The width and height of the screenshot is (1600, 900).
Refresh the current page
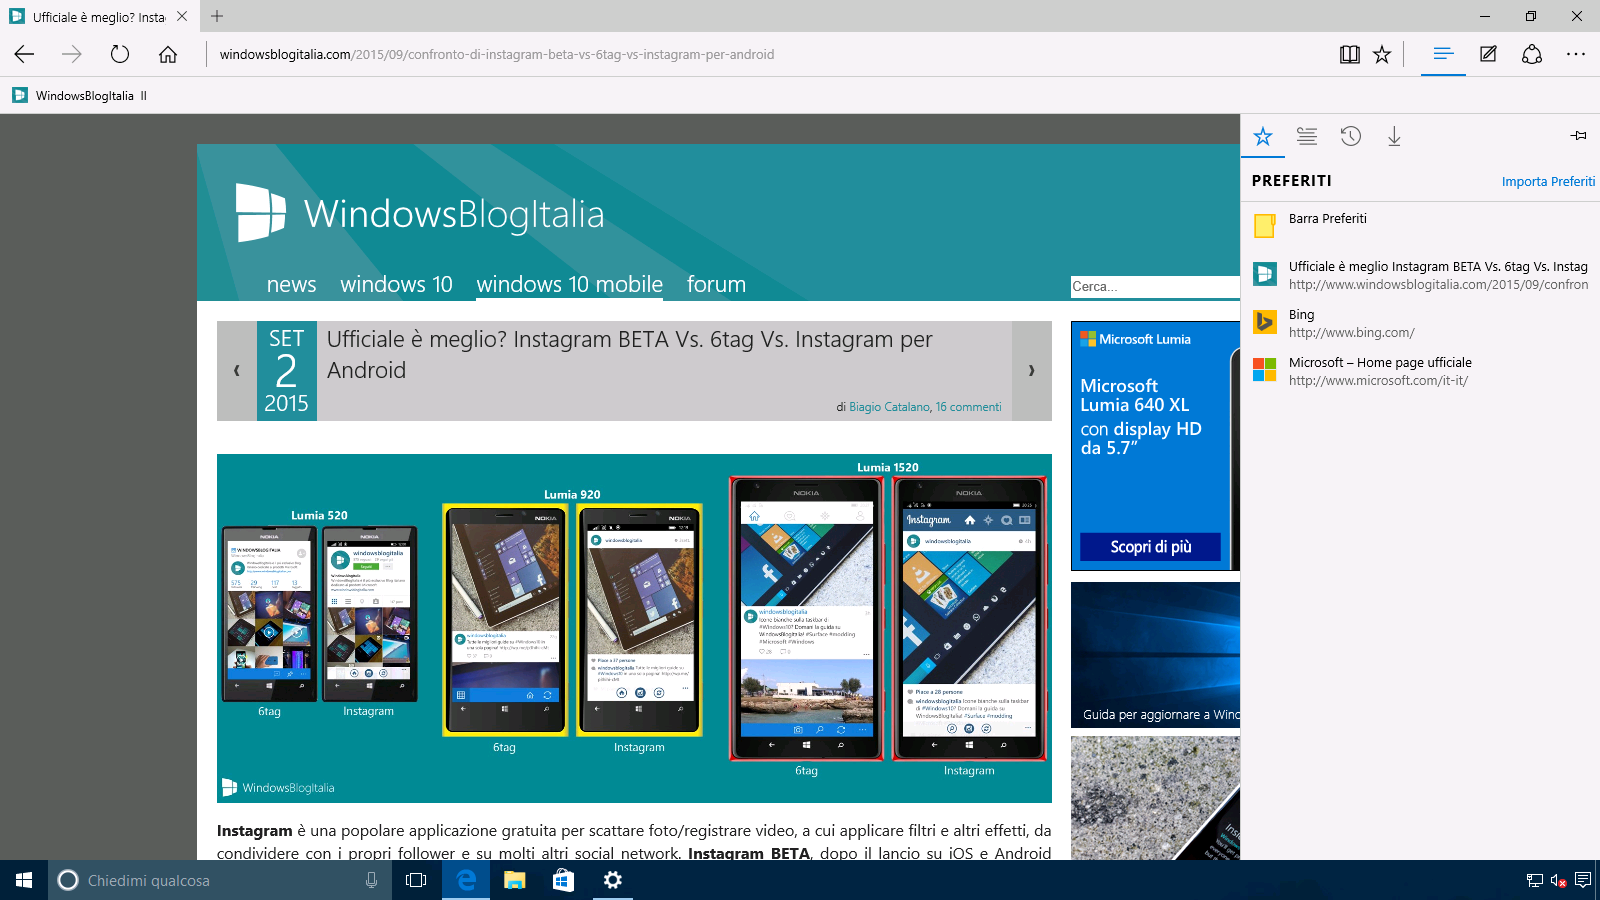coord(120,54)
